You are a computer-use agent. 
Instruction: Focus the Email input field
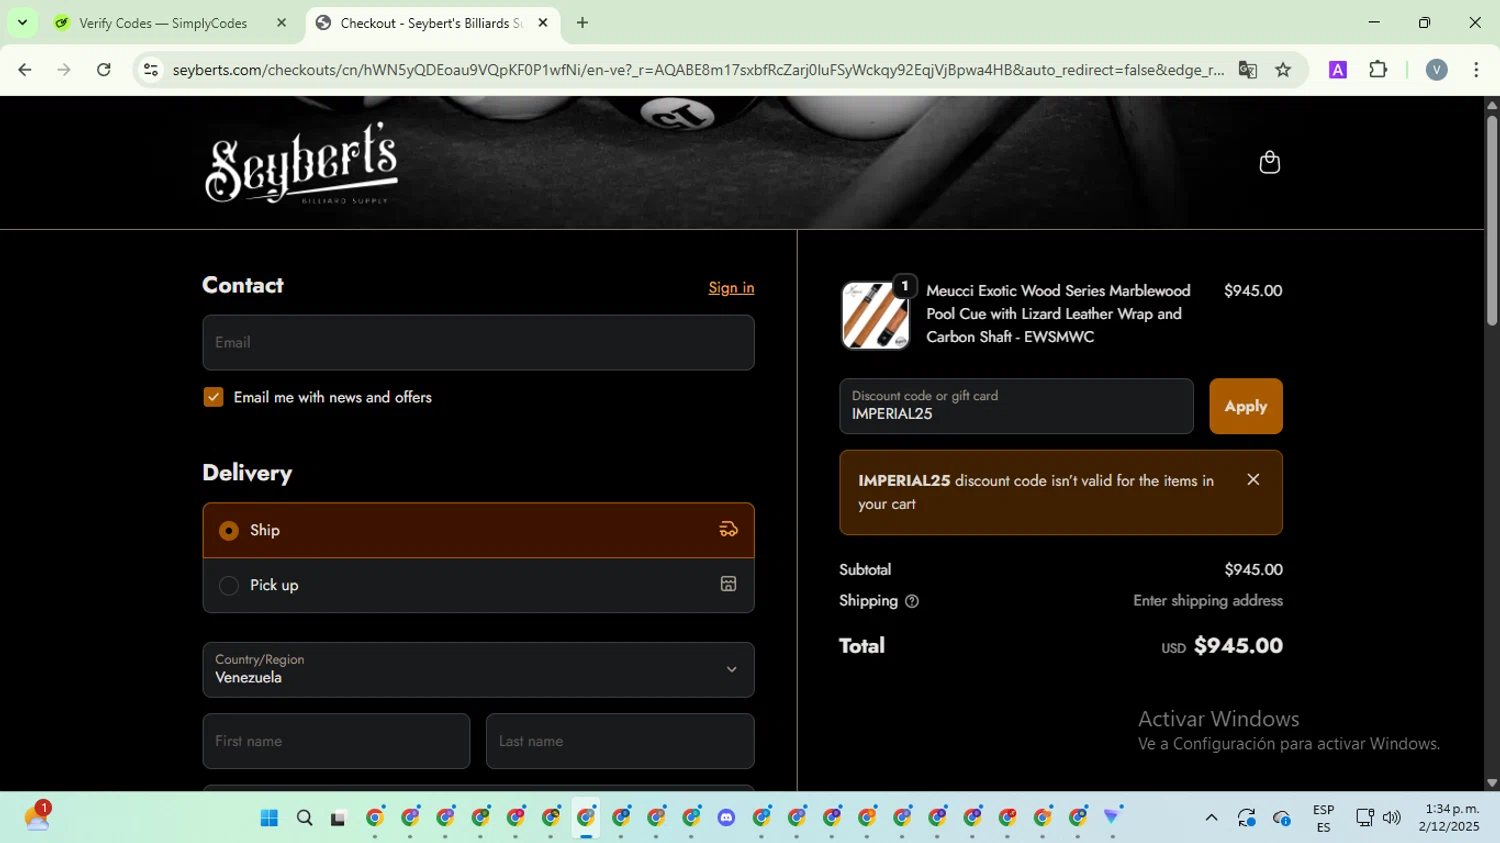[478, 343]
